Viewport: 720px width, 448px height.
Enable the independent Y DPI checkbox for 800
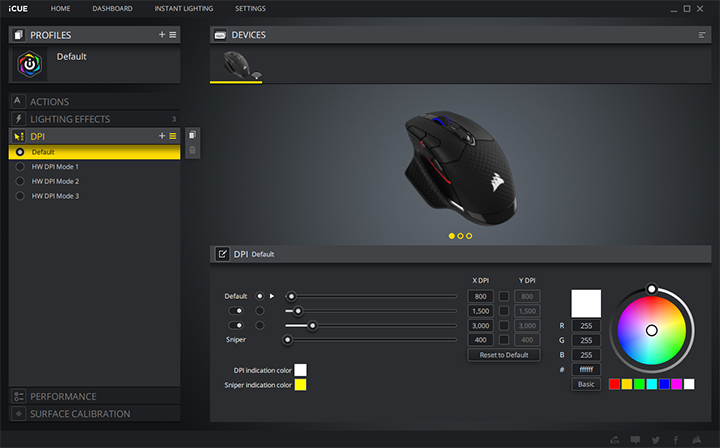coord(505,296)
